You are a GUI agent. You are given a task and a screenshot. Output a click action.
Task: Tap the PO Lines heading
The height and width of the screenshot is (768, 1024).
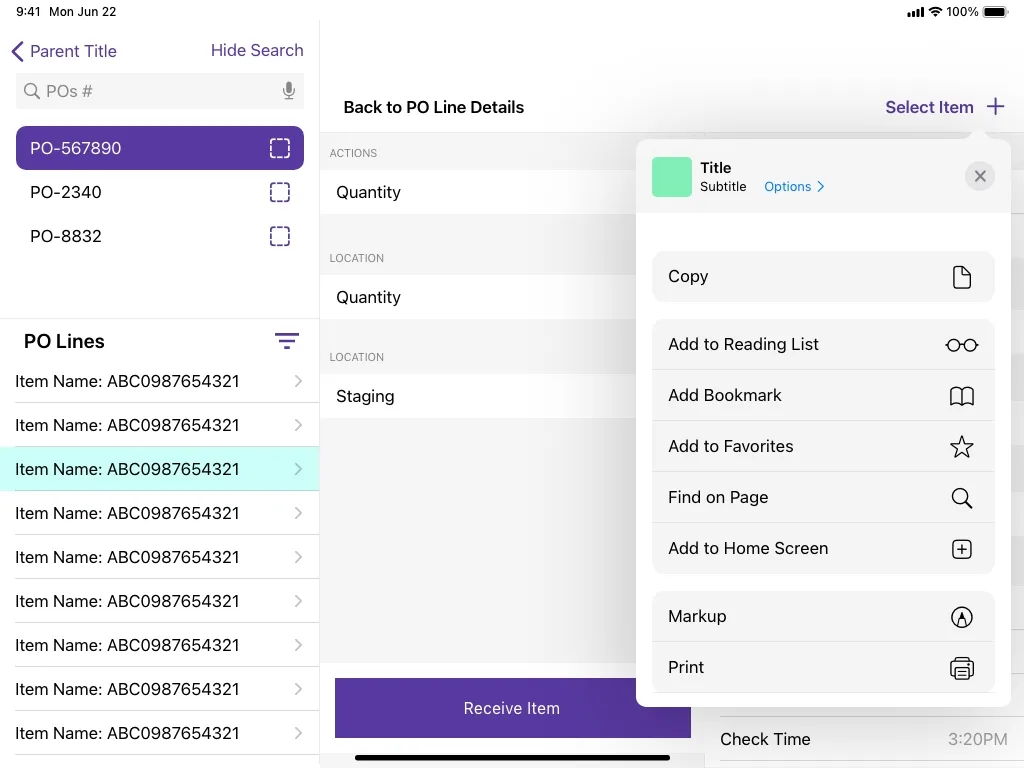64,341
